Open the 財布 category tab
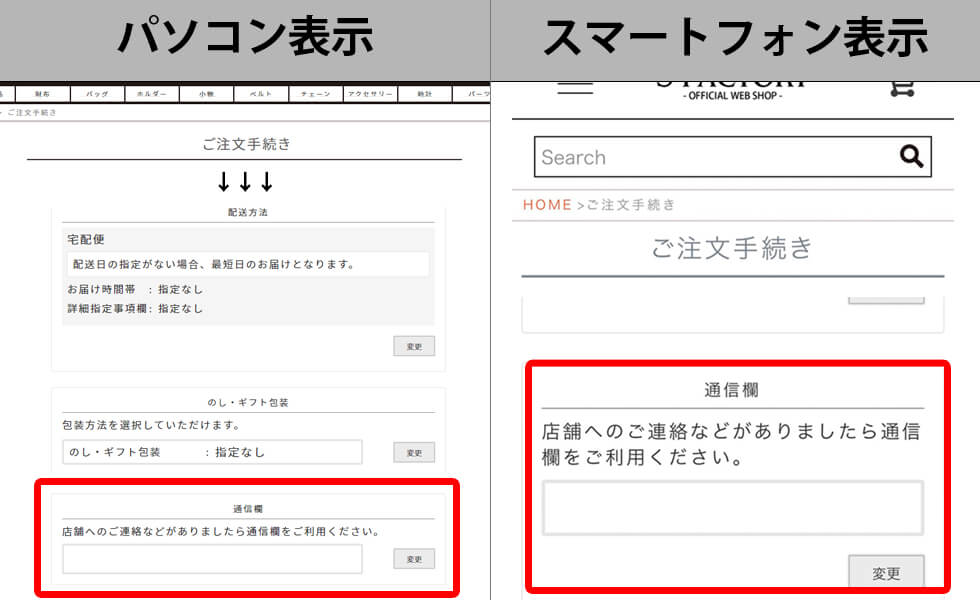The width and height of the screenshot is (980, 600). [43, 94]
